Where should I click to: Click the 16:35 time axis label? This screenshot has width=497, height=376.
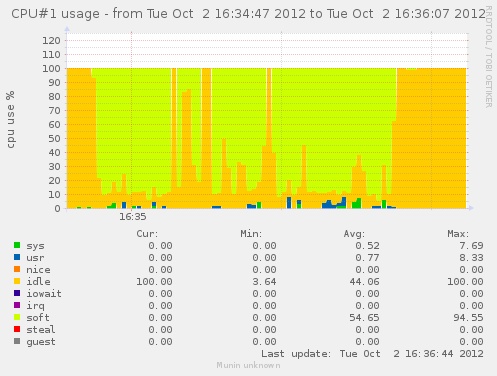coord(133,217)
